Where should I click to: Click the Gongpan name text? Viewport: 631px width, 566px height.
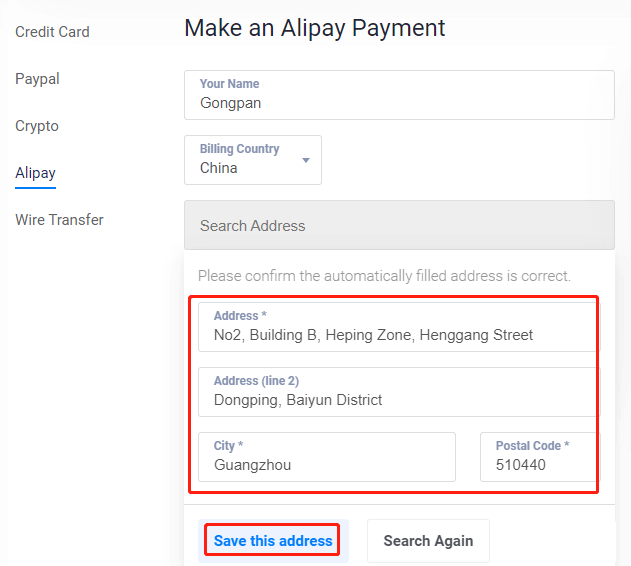pyautogui.click(x=231, y=102)
